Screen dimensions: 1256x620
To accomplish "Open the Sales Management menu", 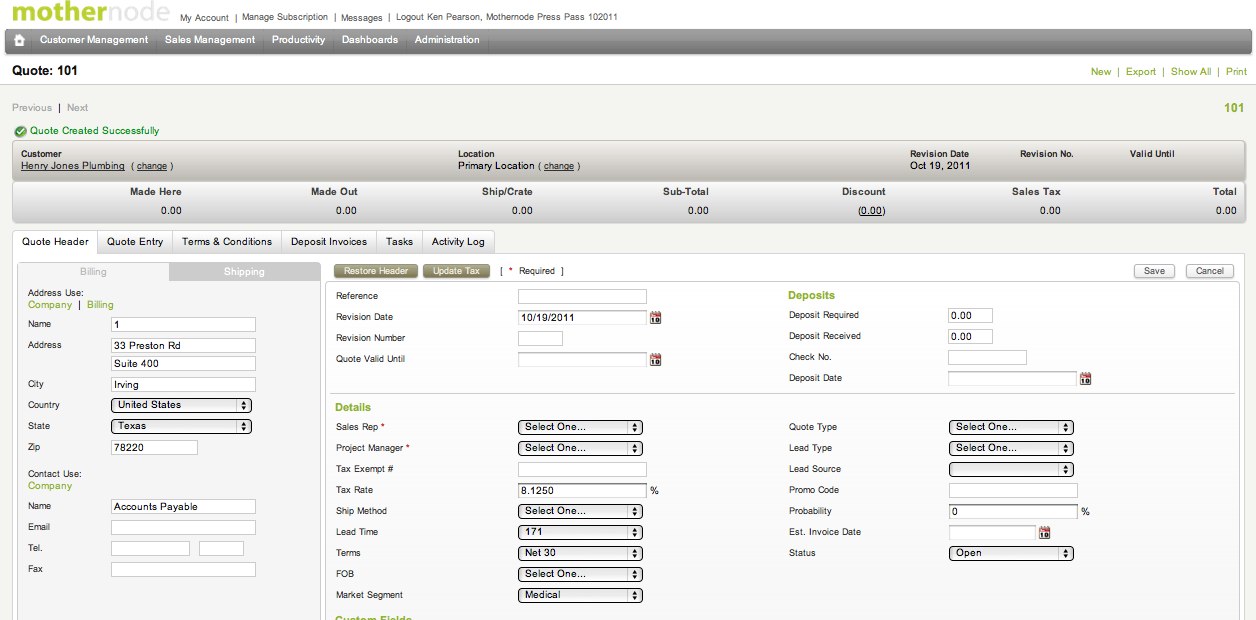I will (210, 40).
